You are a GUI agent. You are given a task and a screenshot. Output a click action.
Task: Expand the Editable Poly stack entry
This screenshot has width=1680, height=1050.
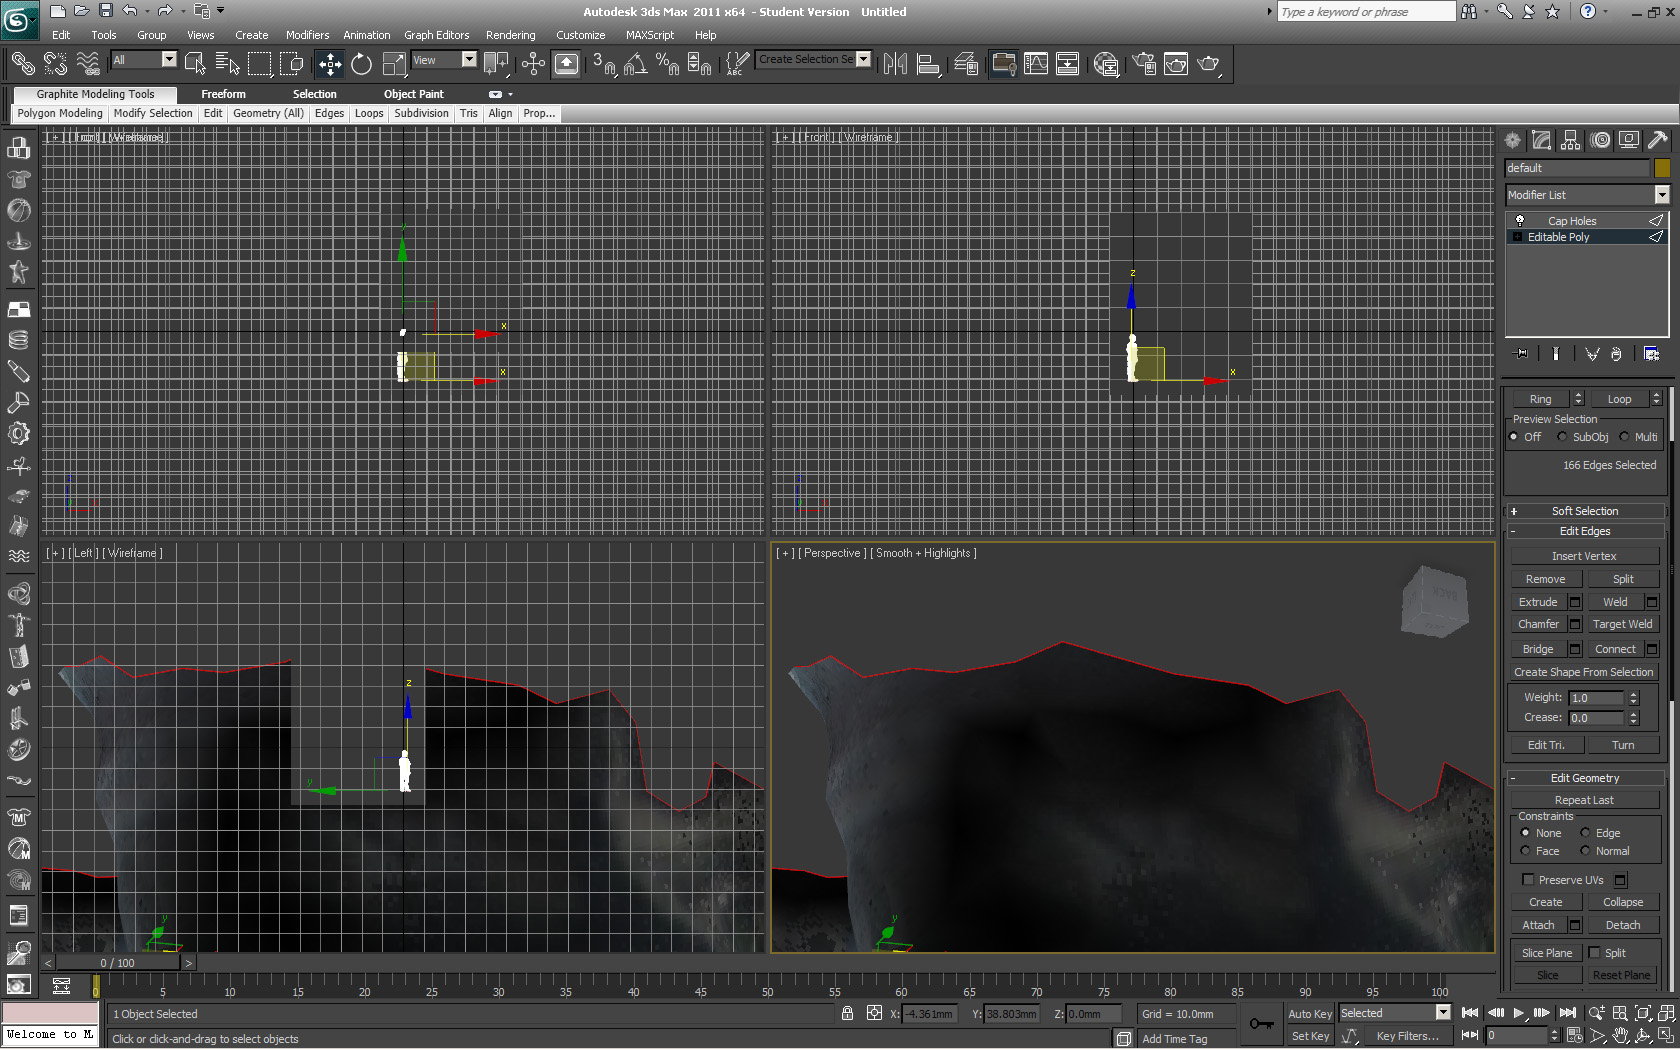(x=1517, y=237)
